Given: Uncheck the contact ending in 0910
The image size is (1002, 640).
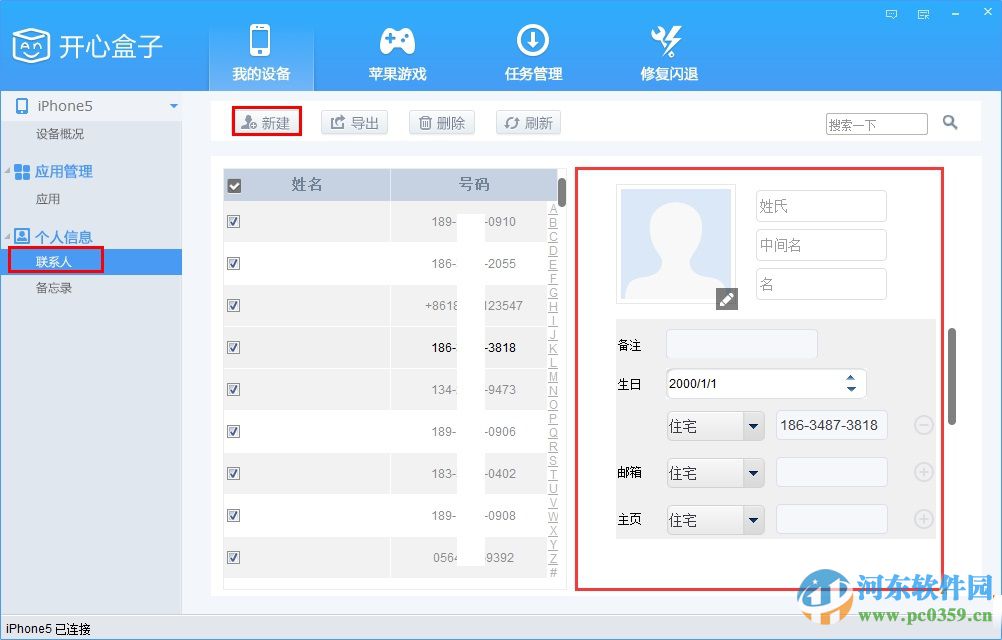Looking at the screenshot, I should (233, 222).
